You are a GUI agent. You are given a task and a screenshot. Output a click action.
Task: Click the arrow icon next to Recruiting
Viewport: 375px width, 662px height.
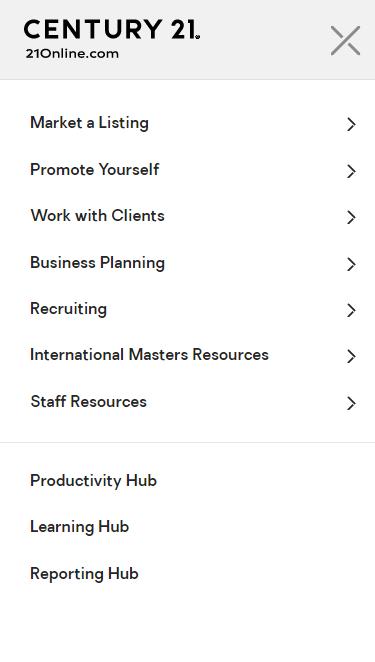351,310
